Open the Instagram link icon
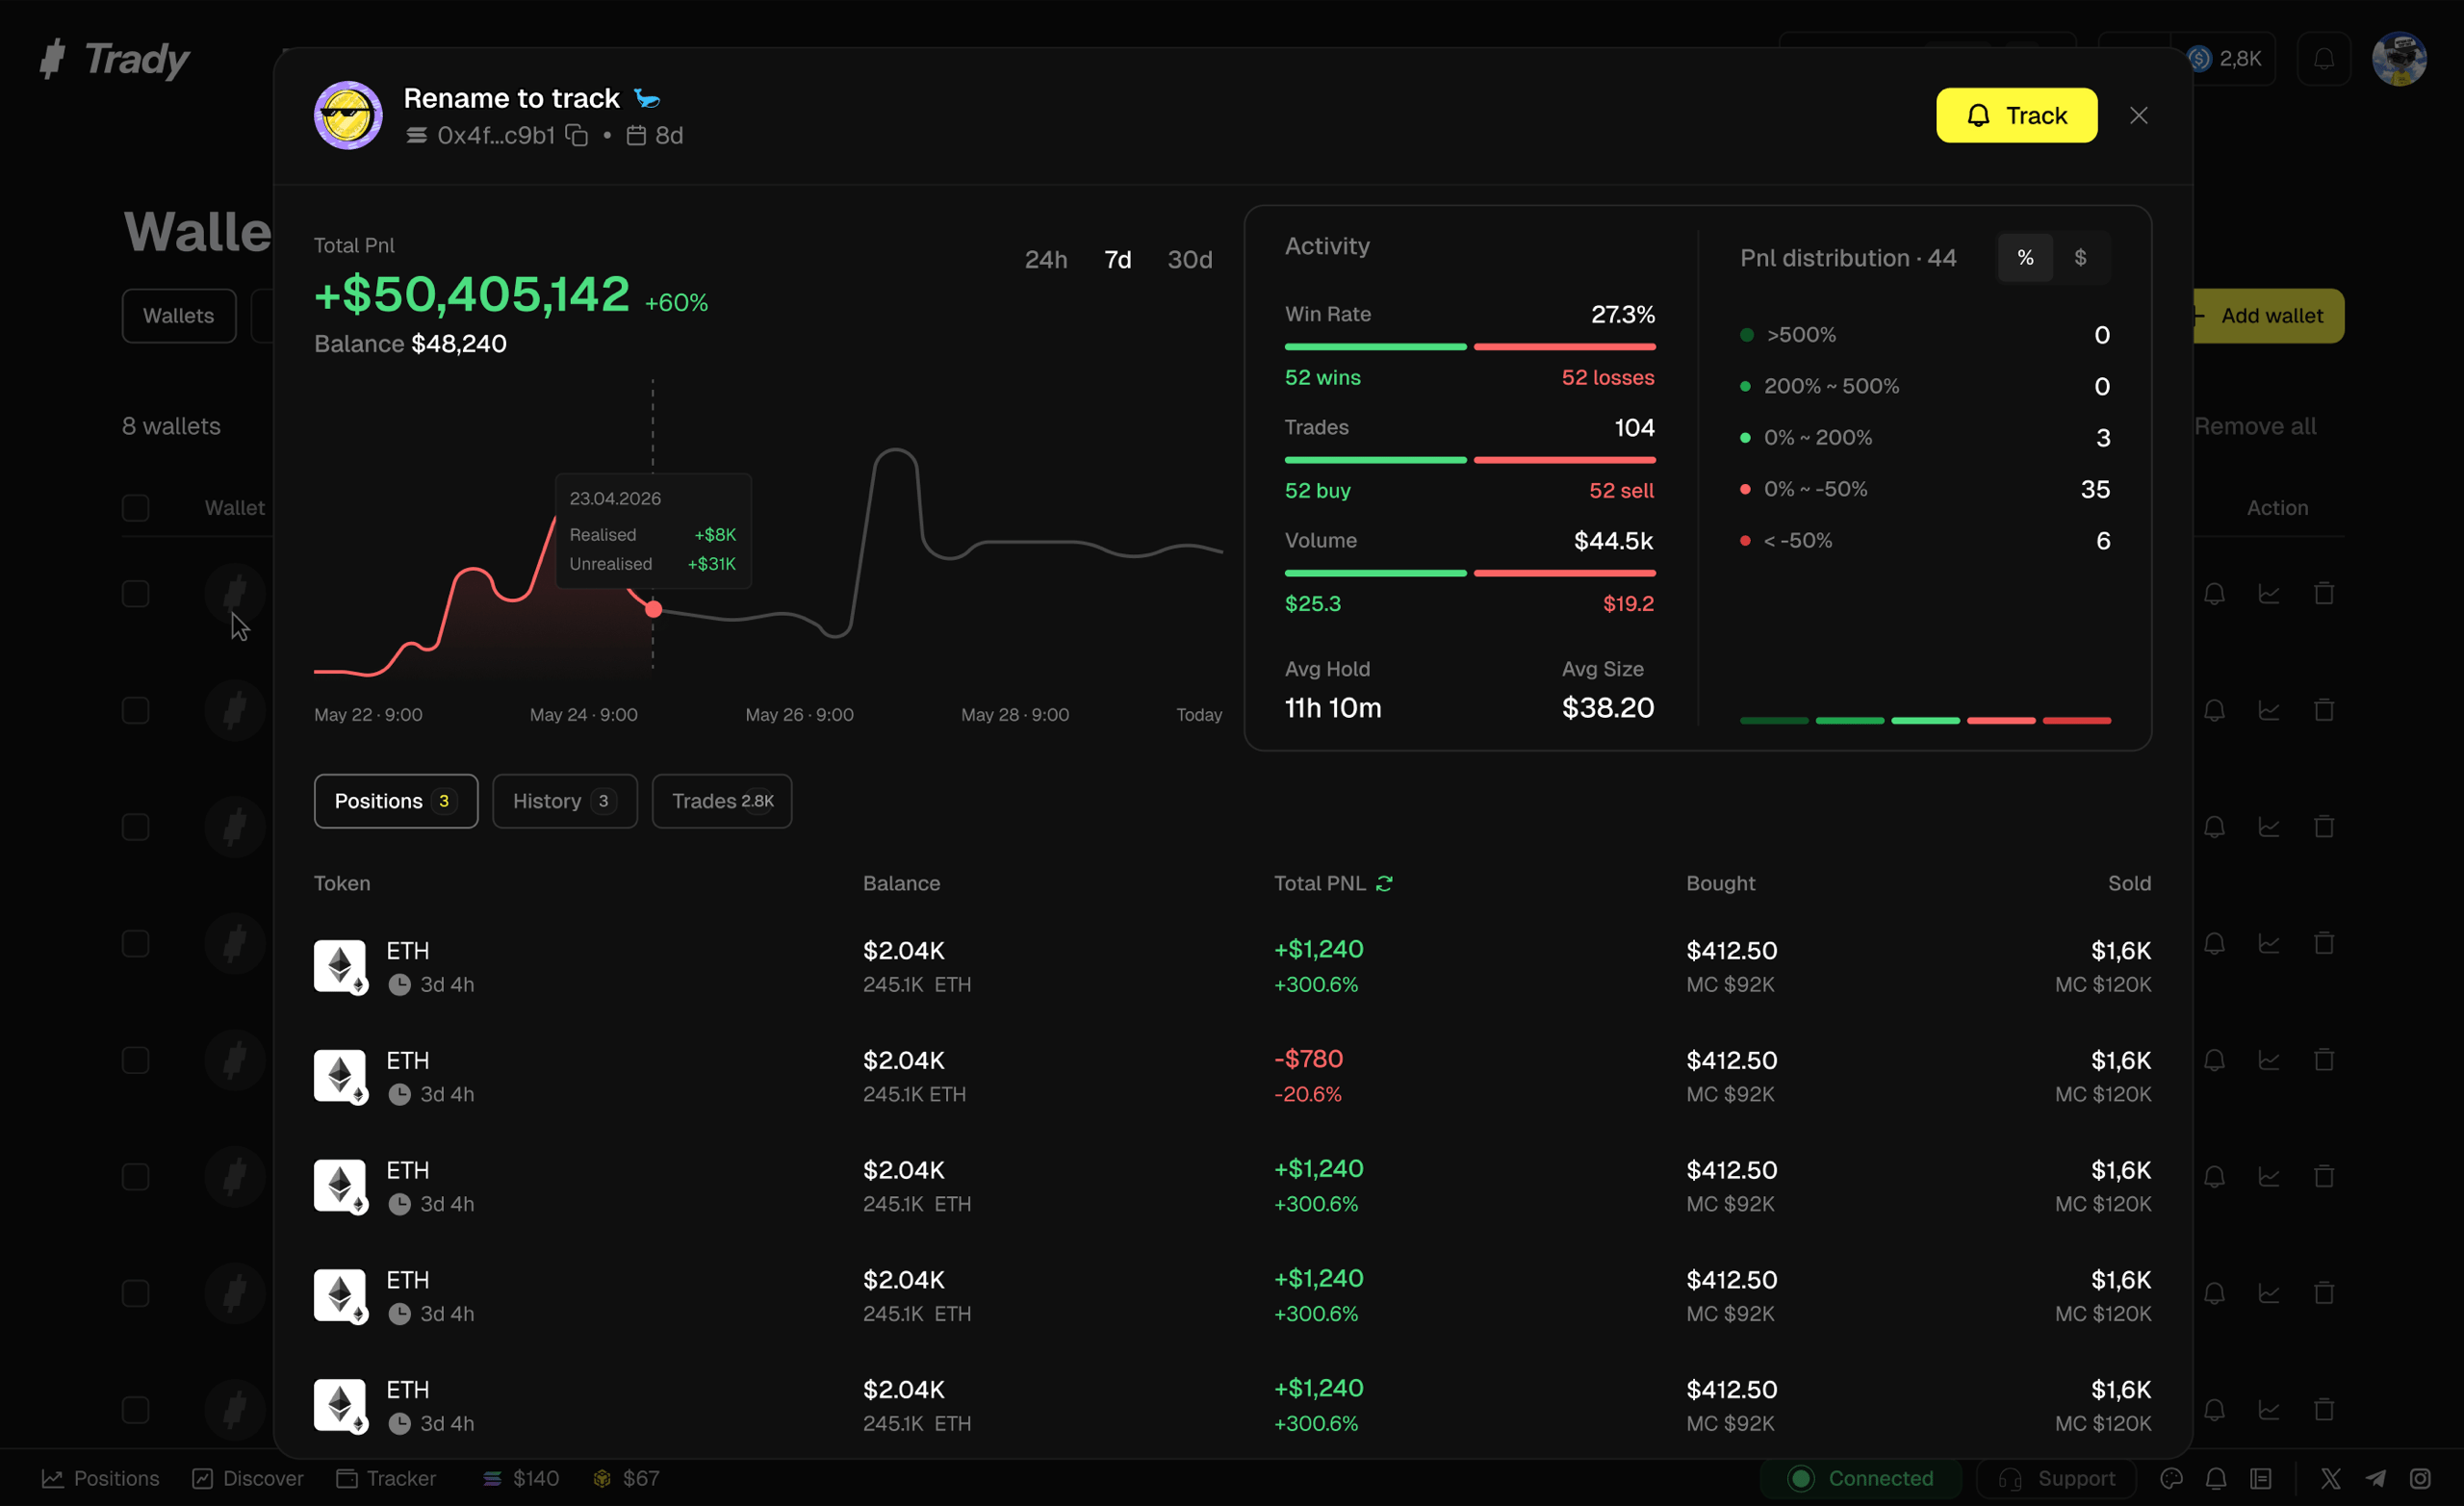 2421,1478
